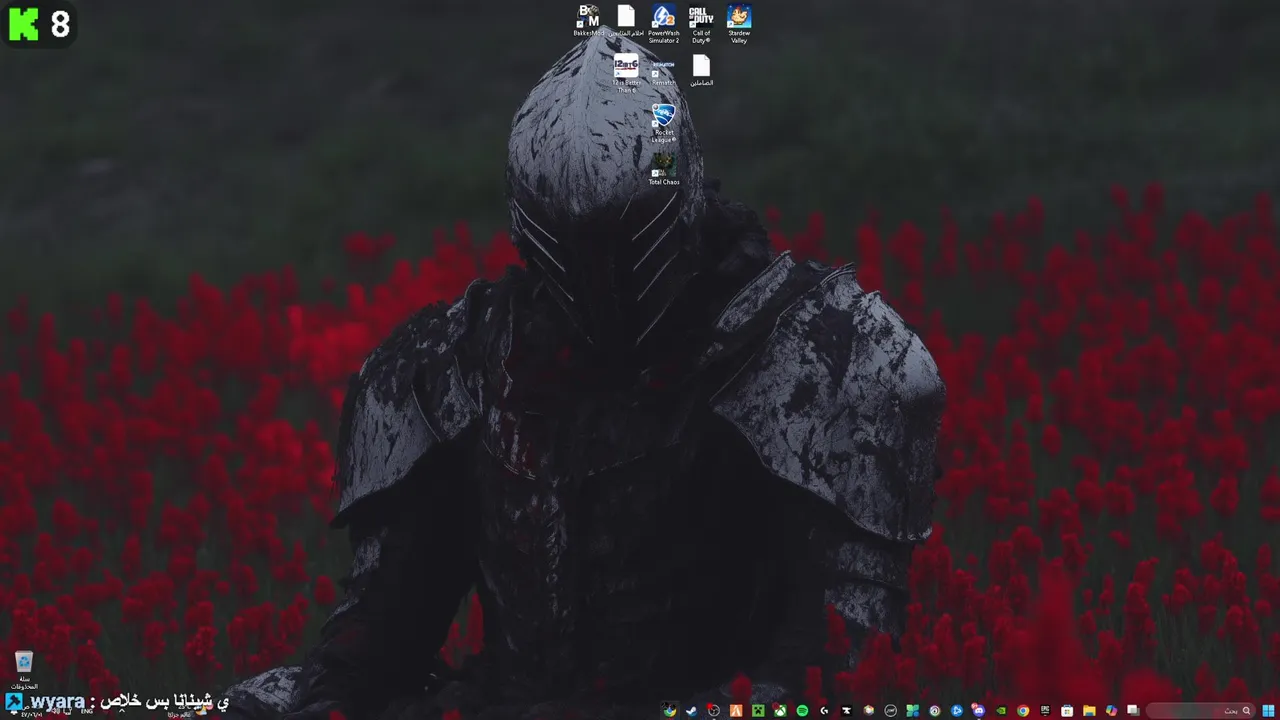1280x720 pixels.
Task: Click the Windows Start button
Action: click(x=1268, y=710)
